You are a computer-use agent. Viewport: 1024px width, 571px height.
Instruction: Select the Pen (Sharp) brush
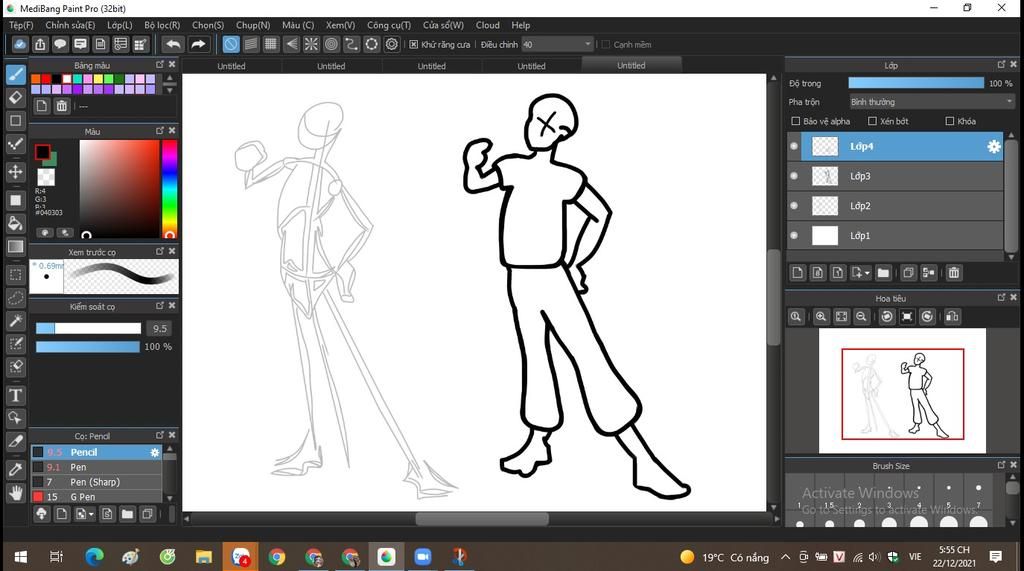96,481
